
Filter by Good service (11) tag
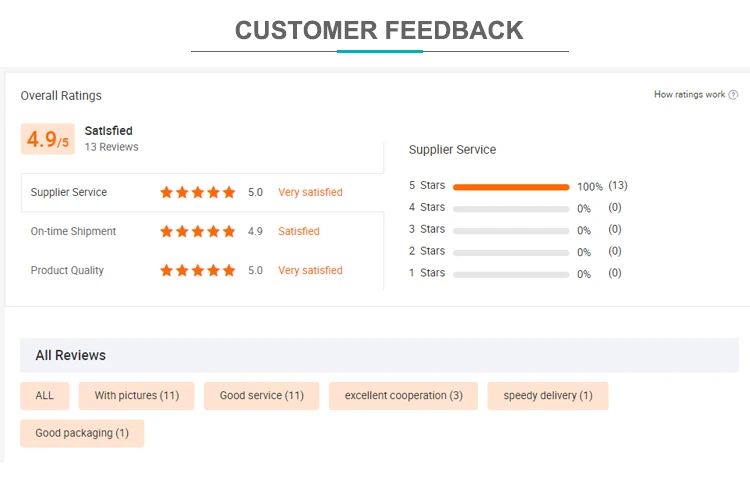pos(261,396)
